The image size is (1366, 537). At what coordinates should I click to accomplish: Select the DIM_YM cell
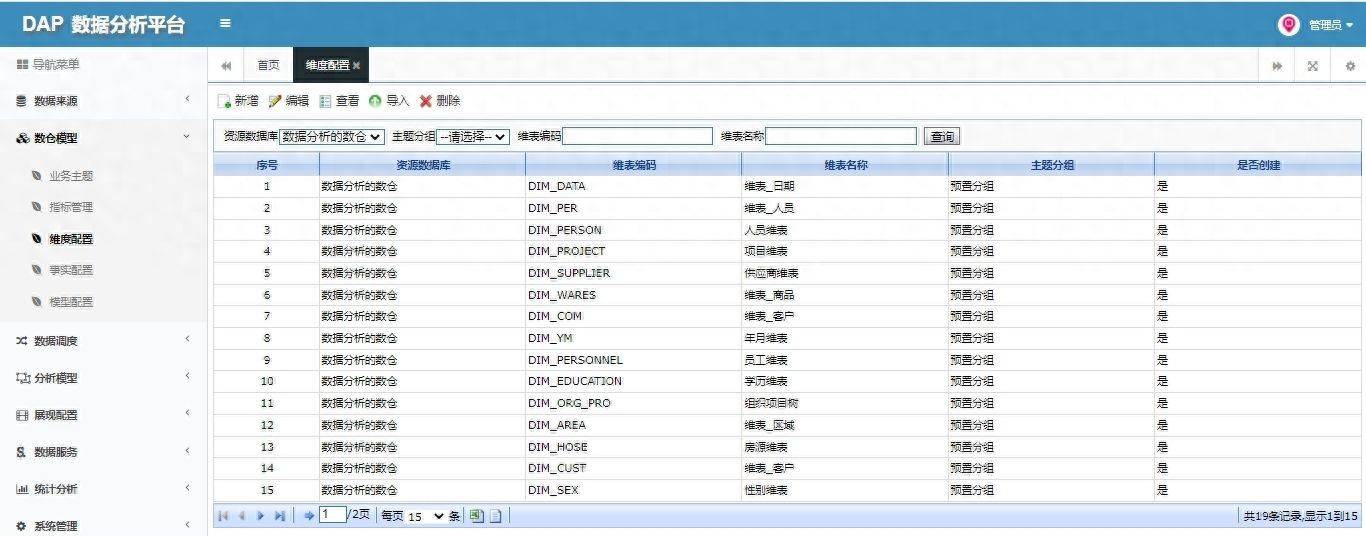[x=634, y=338]
